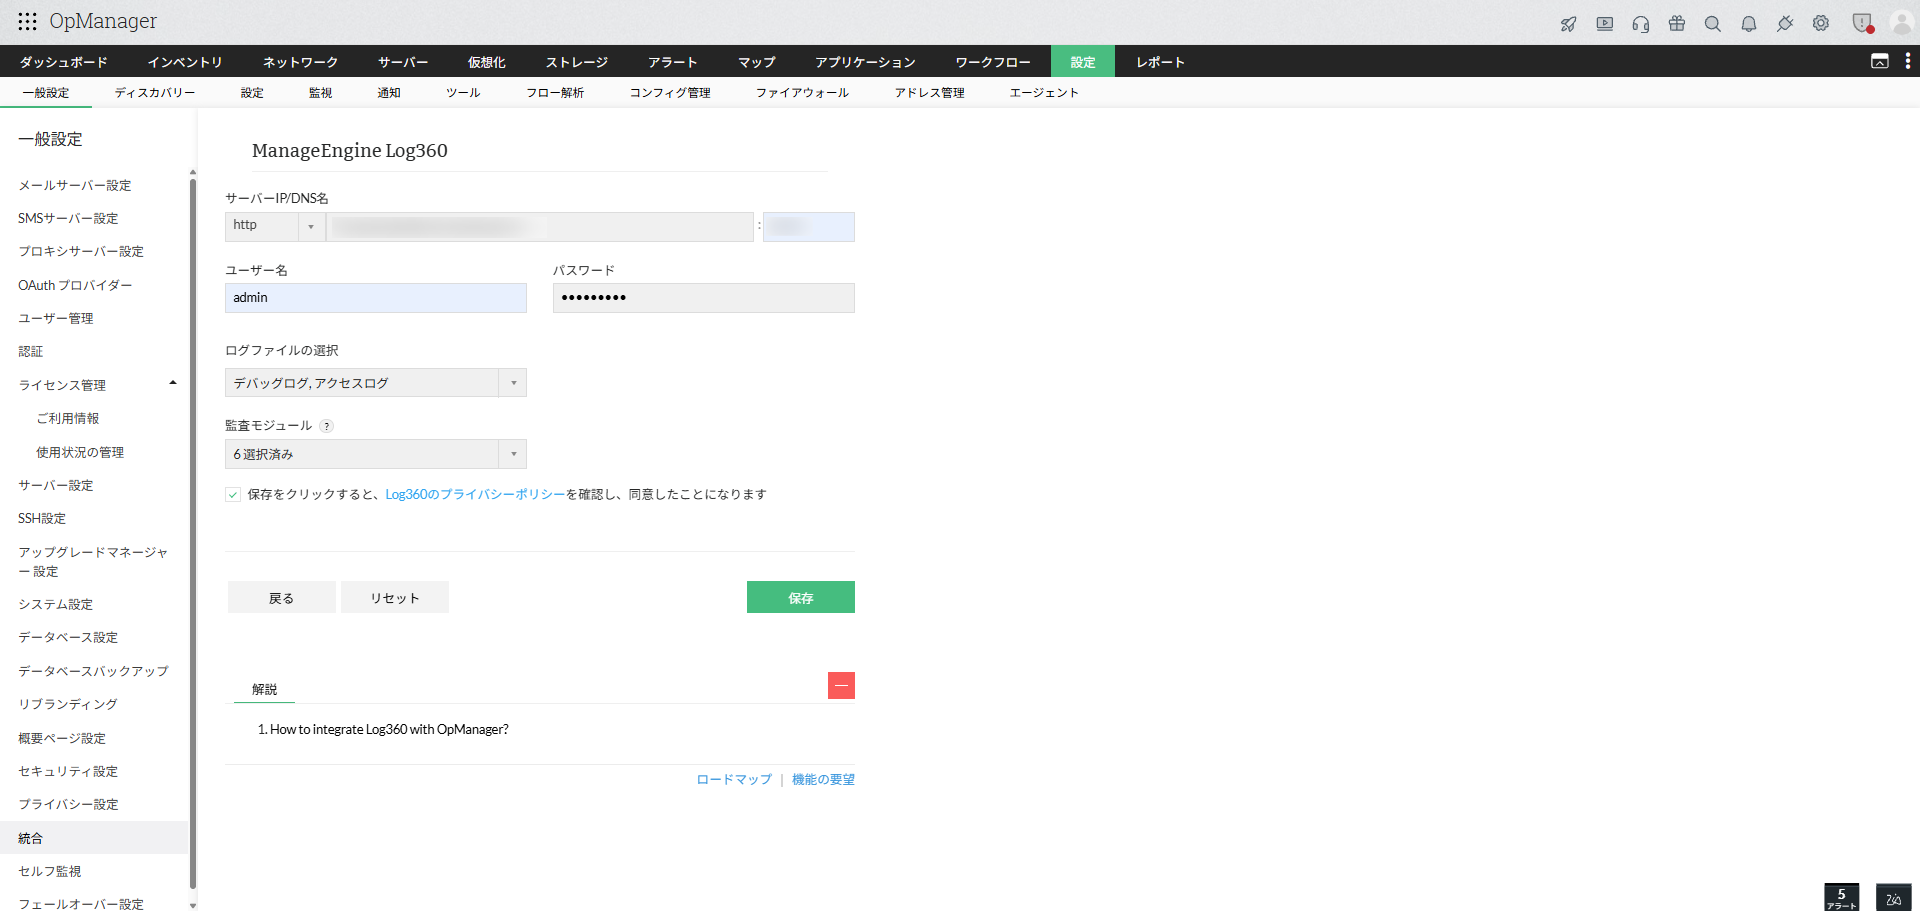The image size is (1920, 911).
Task: Click the rocket quick-start icon
Action: click(1568, 24)
